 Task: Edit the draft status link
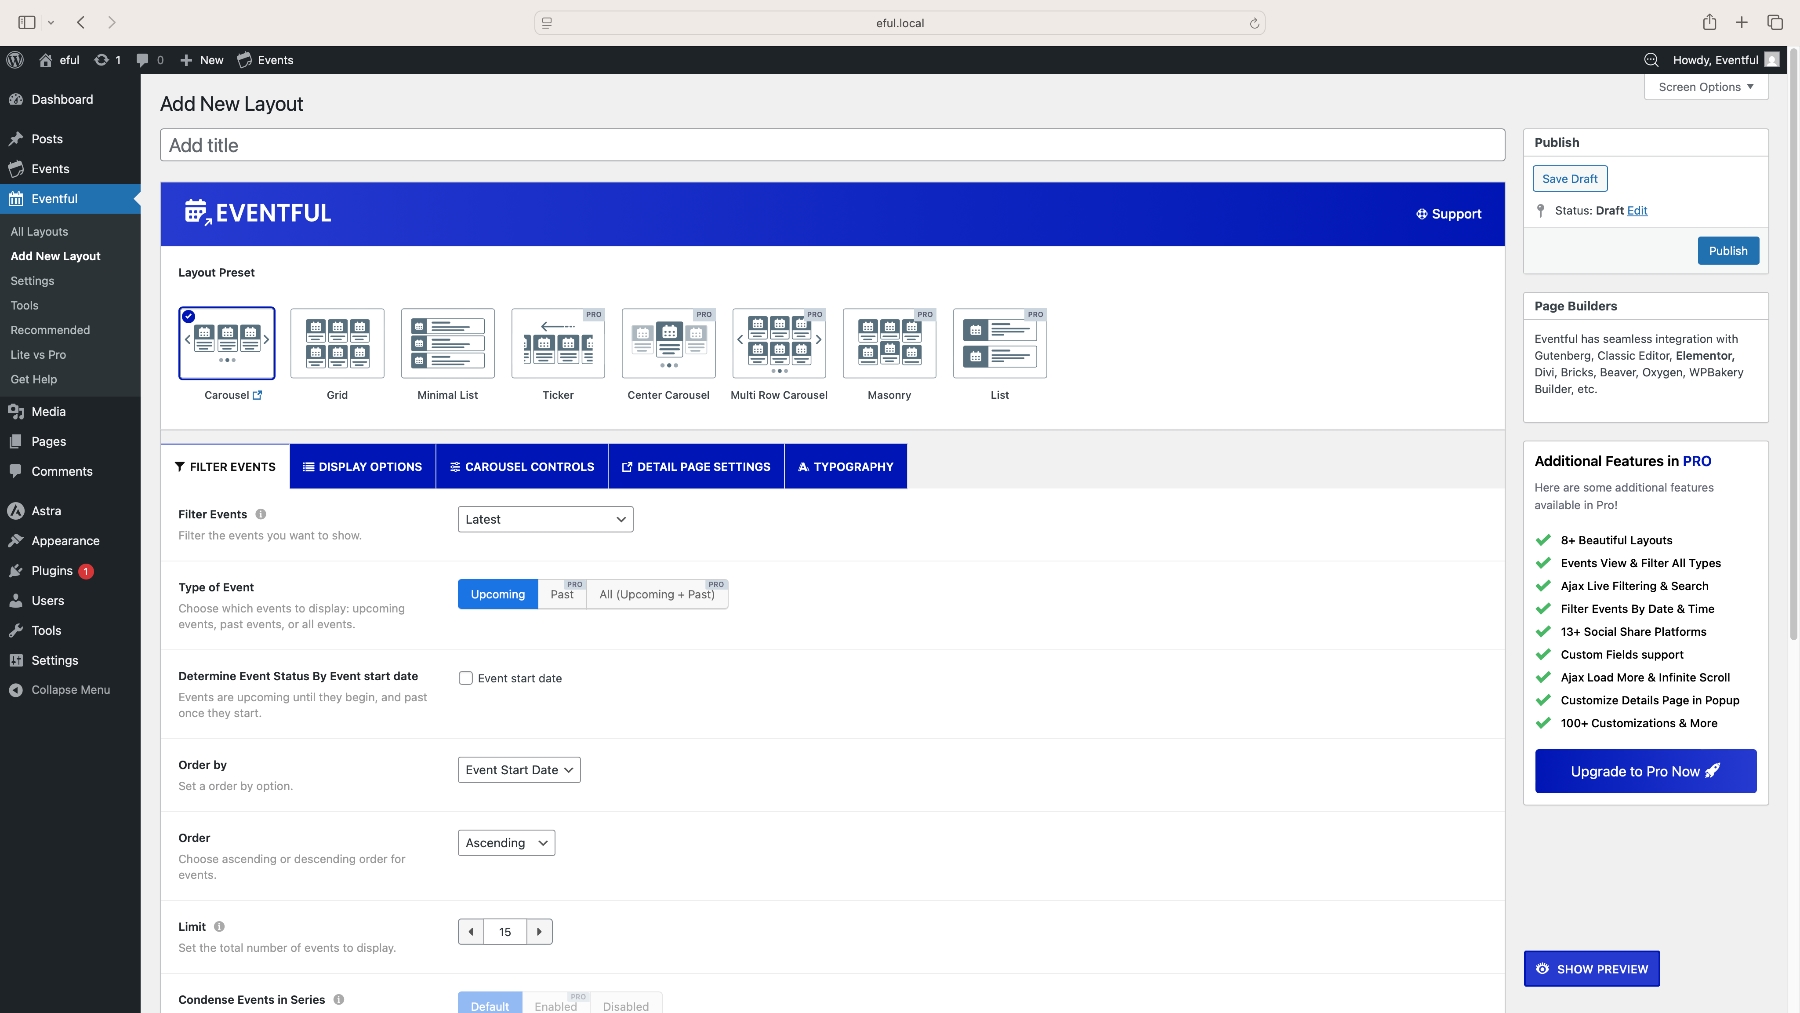point(1637,211)
